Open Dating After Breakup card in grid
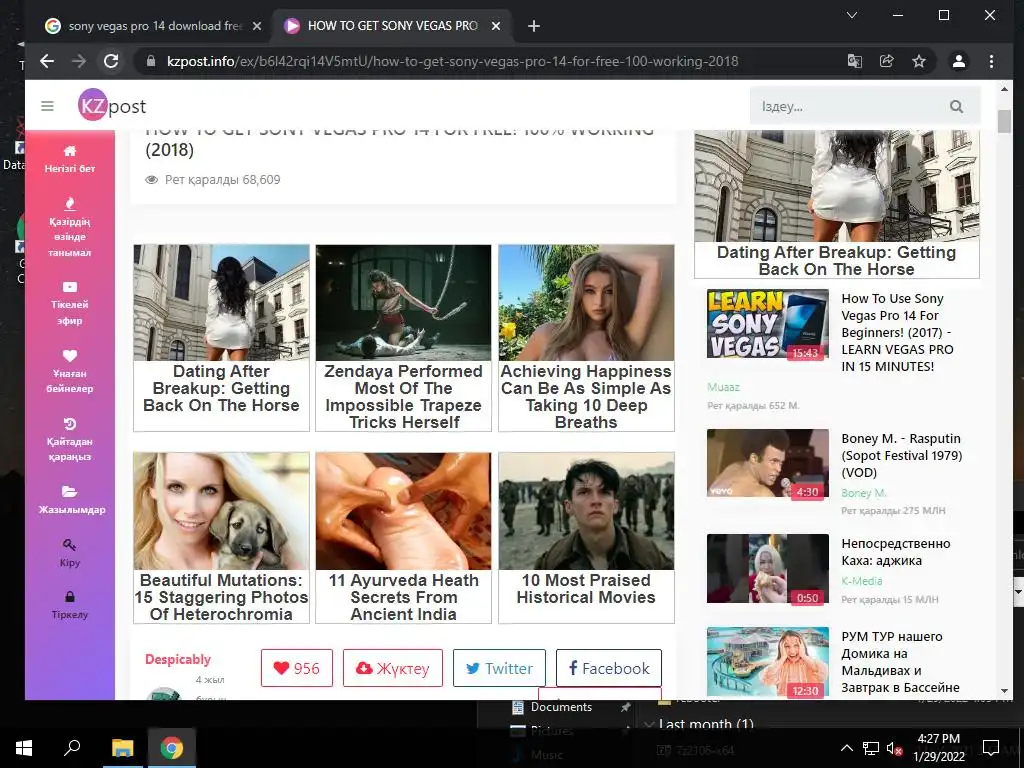This screenshot has width=1024, height=768. coord(221,338)
